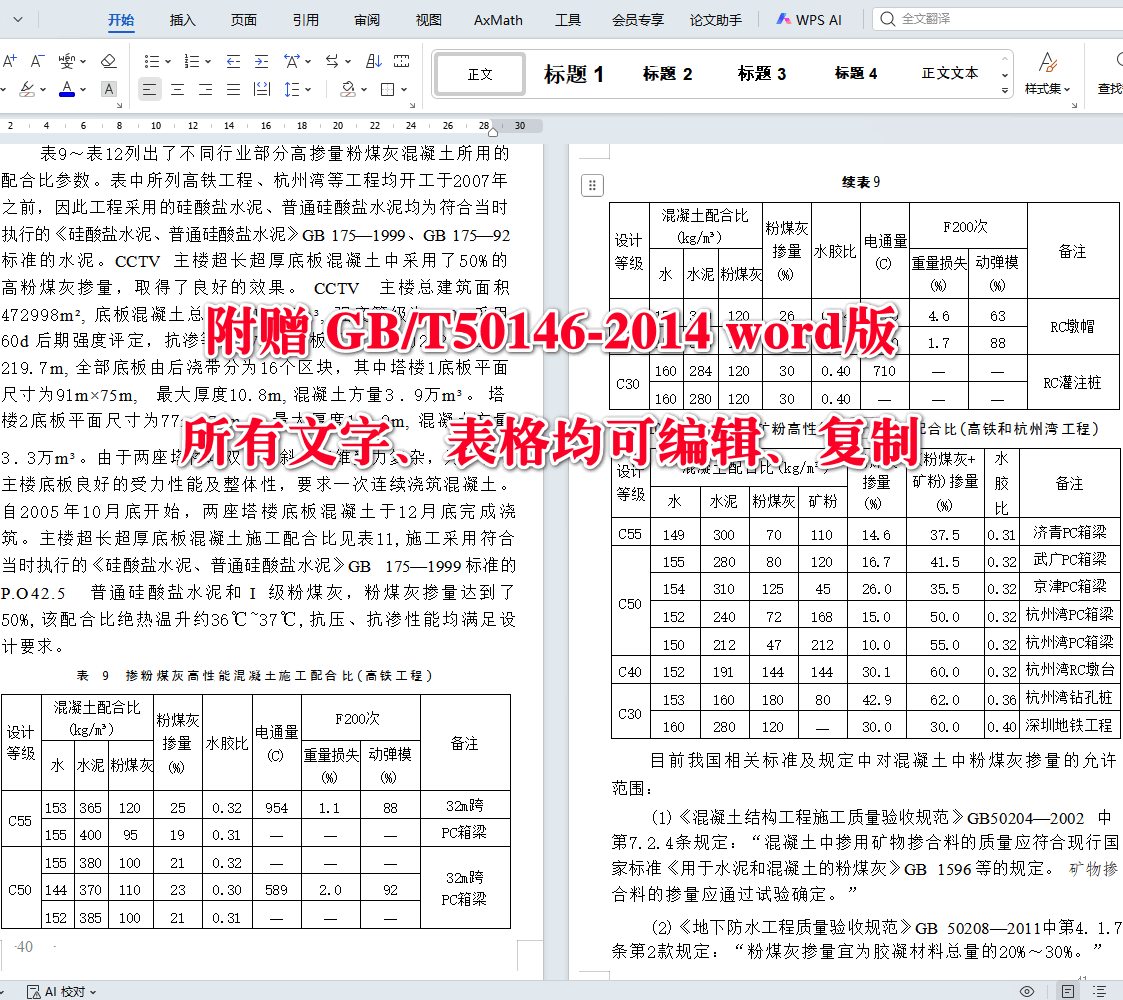Switch to outline view icon
This screenshot has height=1000, width=1123.
[x=1100, y=991]
